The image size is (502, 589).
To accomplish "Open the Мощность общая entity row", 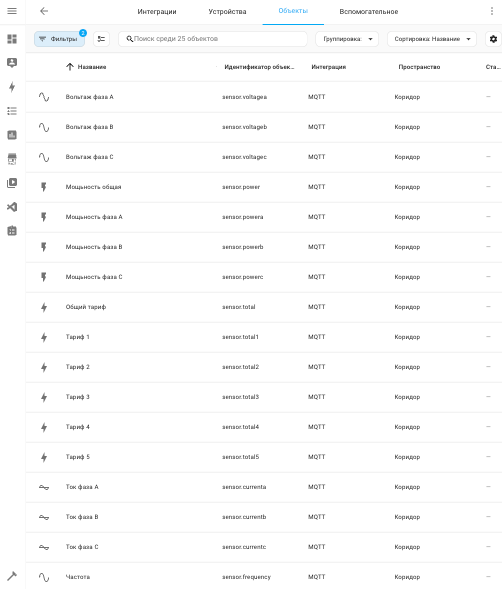I will click(x=264, y=187).
